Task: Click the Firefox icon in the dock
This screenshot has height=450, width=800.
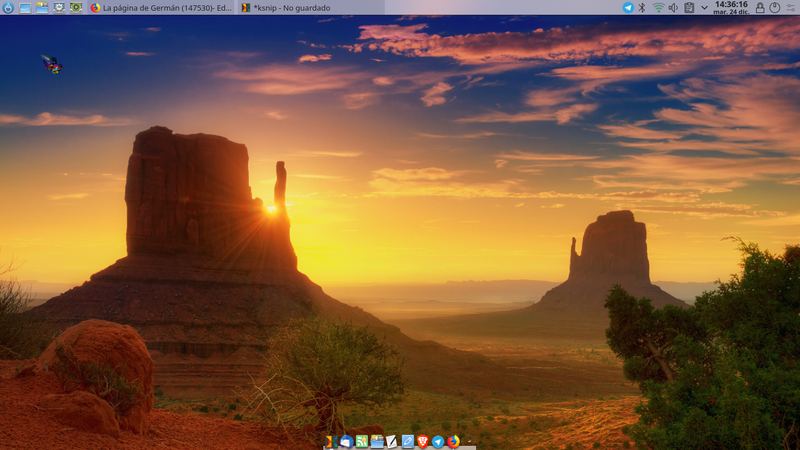Action: [453, 441]
